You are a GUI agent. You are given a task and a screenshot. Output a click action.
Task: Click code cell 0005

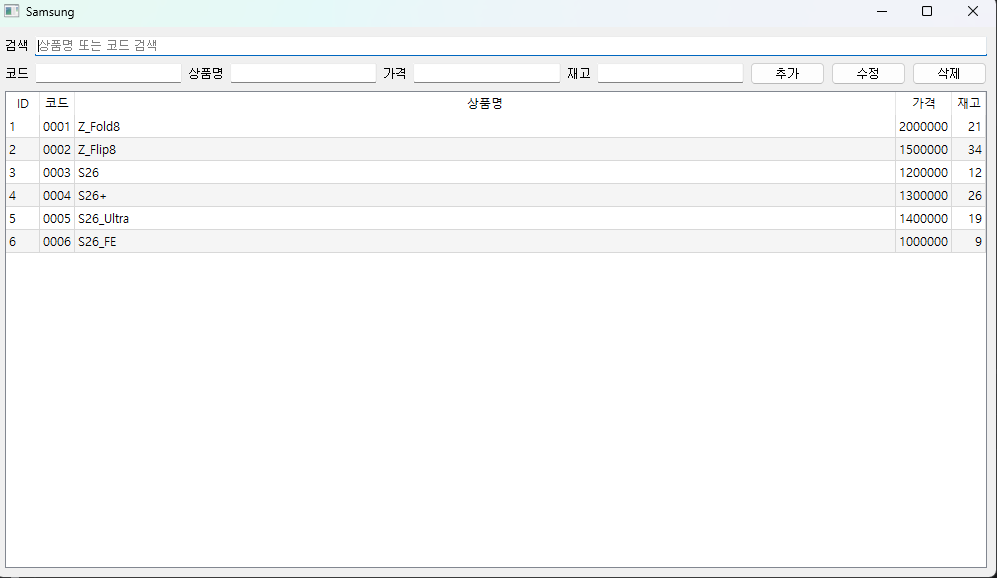click(x=57, y=218)
